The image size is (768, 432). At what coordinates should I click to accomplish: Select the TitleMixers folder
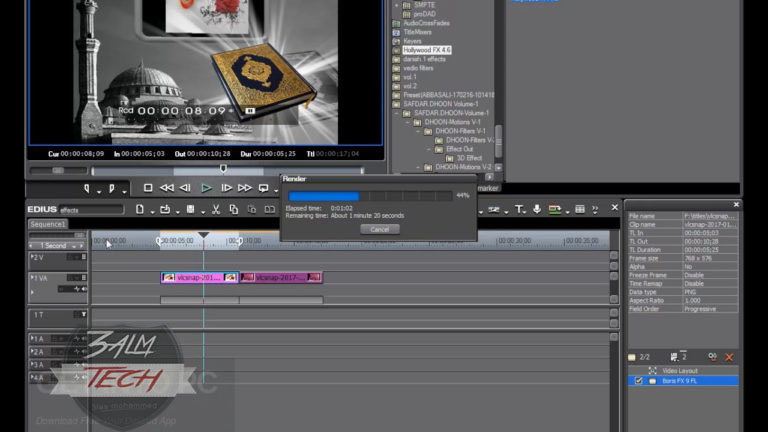tap(417, 32)
